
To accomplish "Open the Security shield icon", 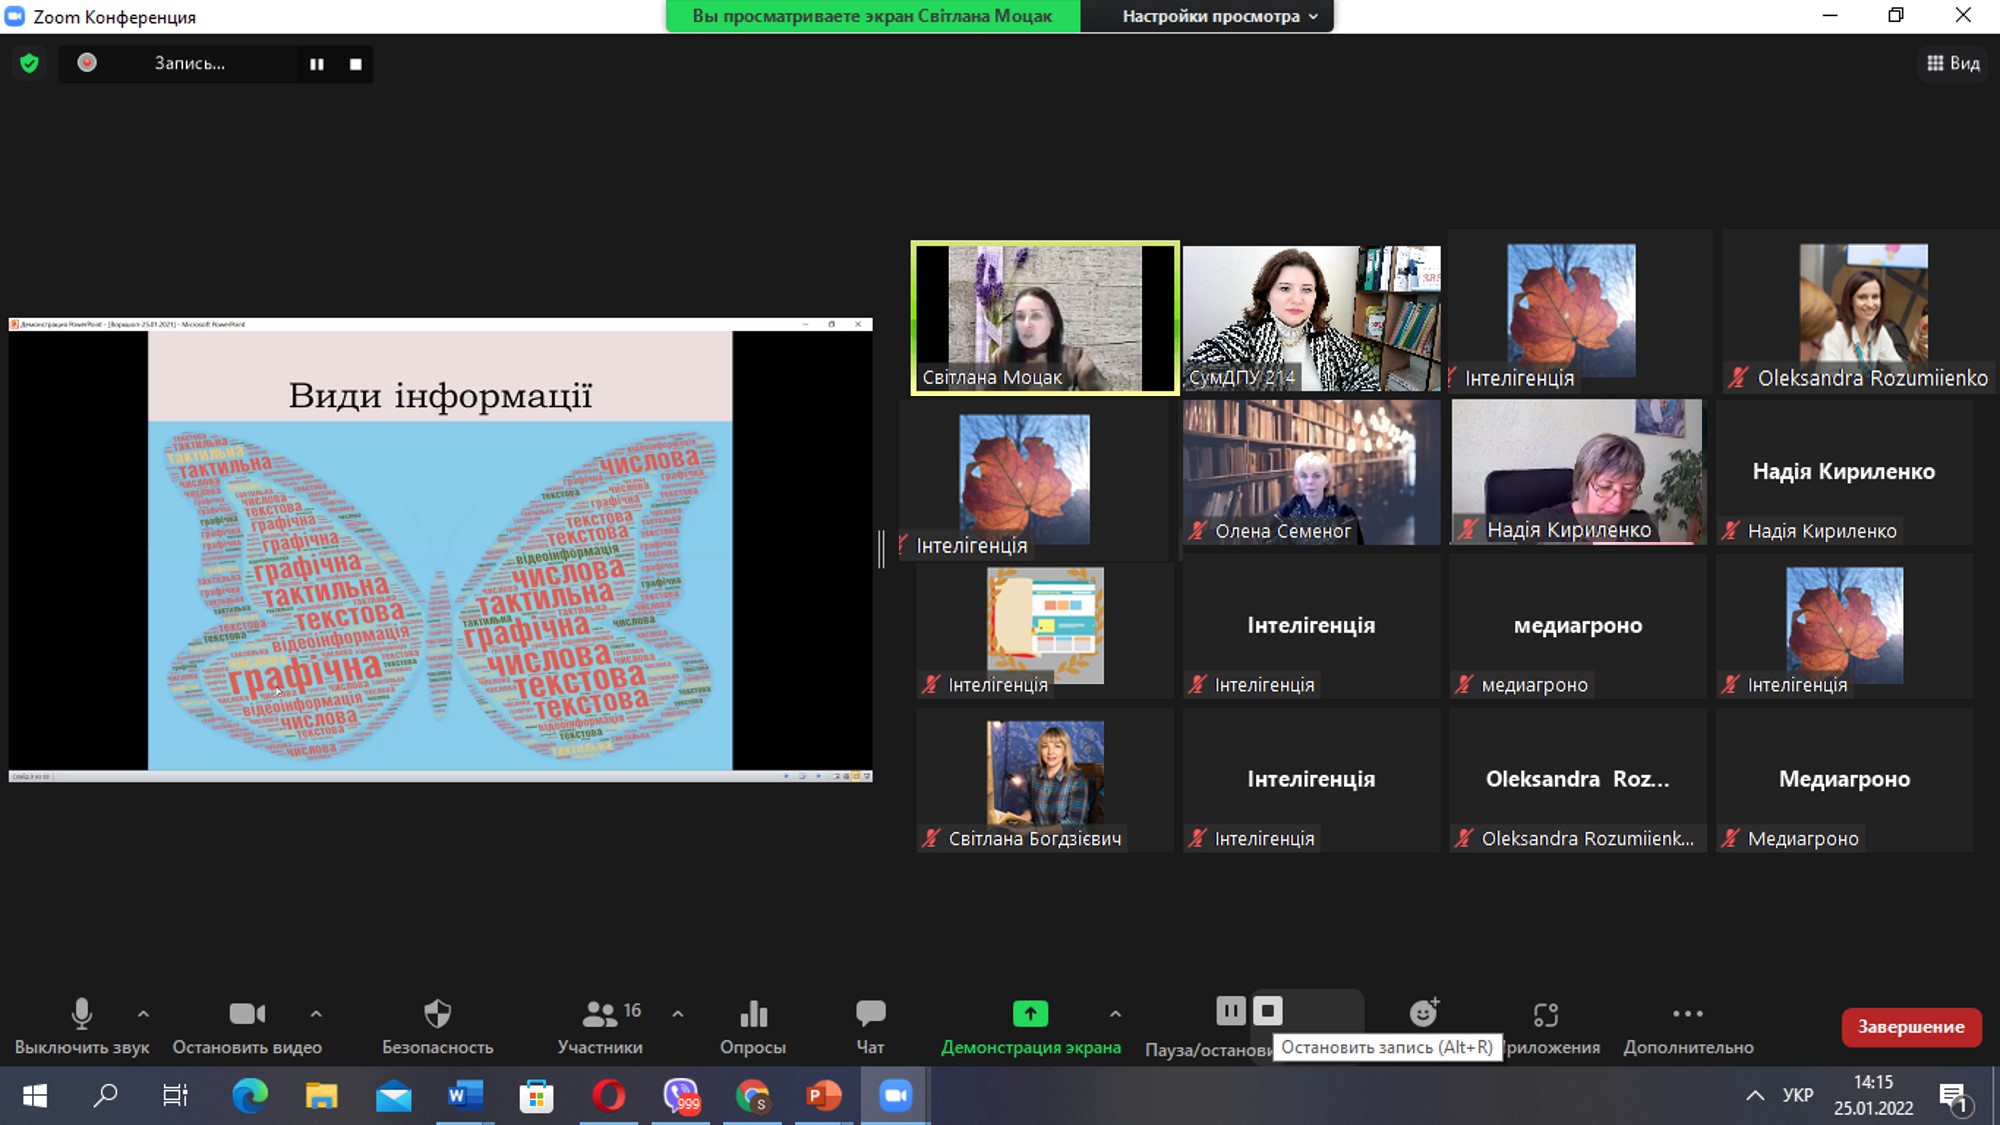I will 437,1014.
